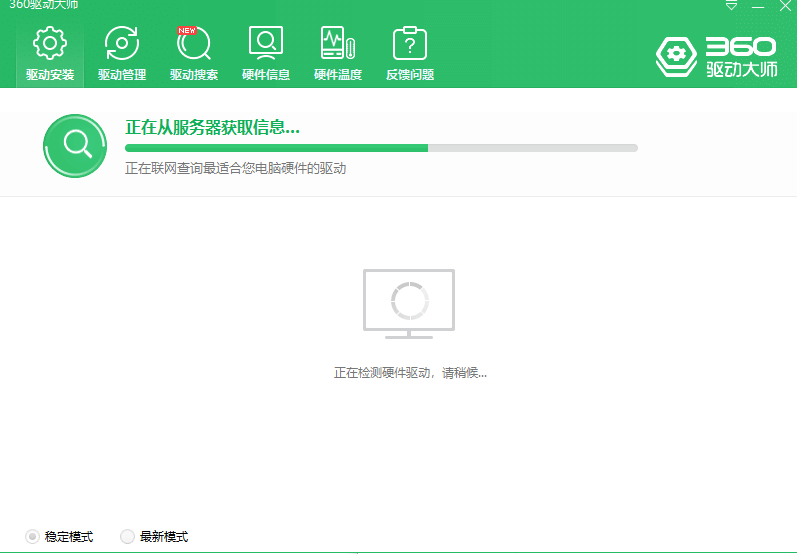Open the 驱动安装 gear icon tab

click(x=50, y=54)
